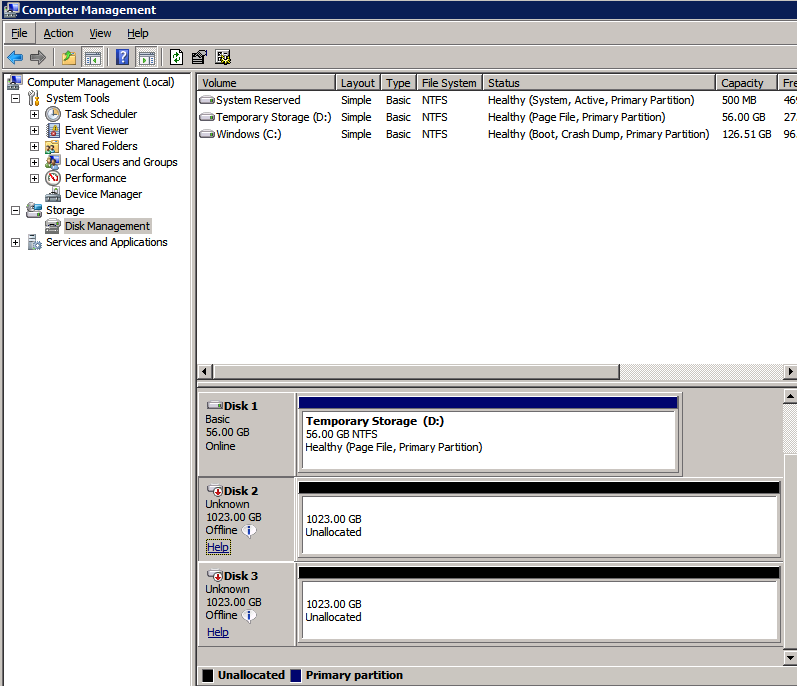The image size is (797, 686).
Task: Sort by the File System column header
Action: point(449,83)
